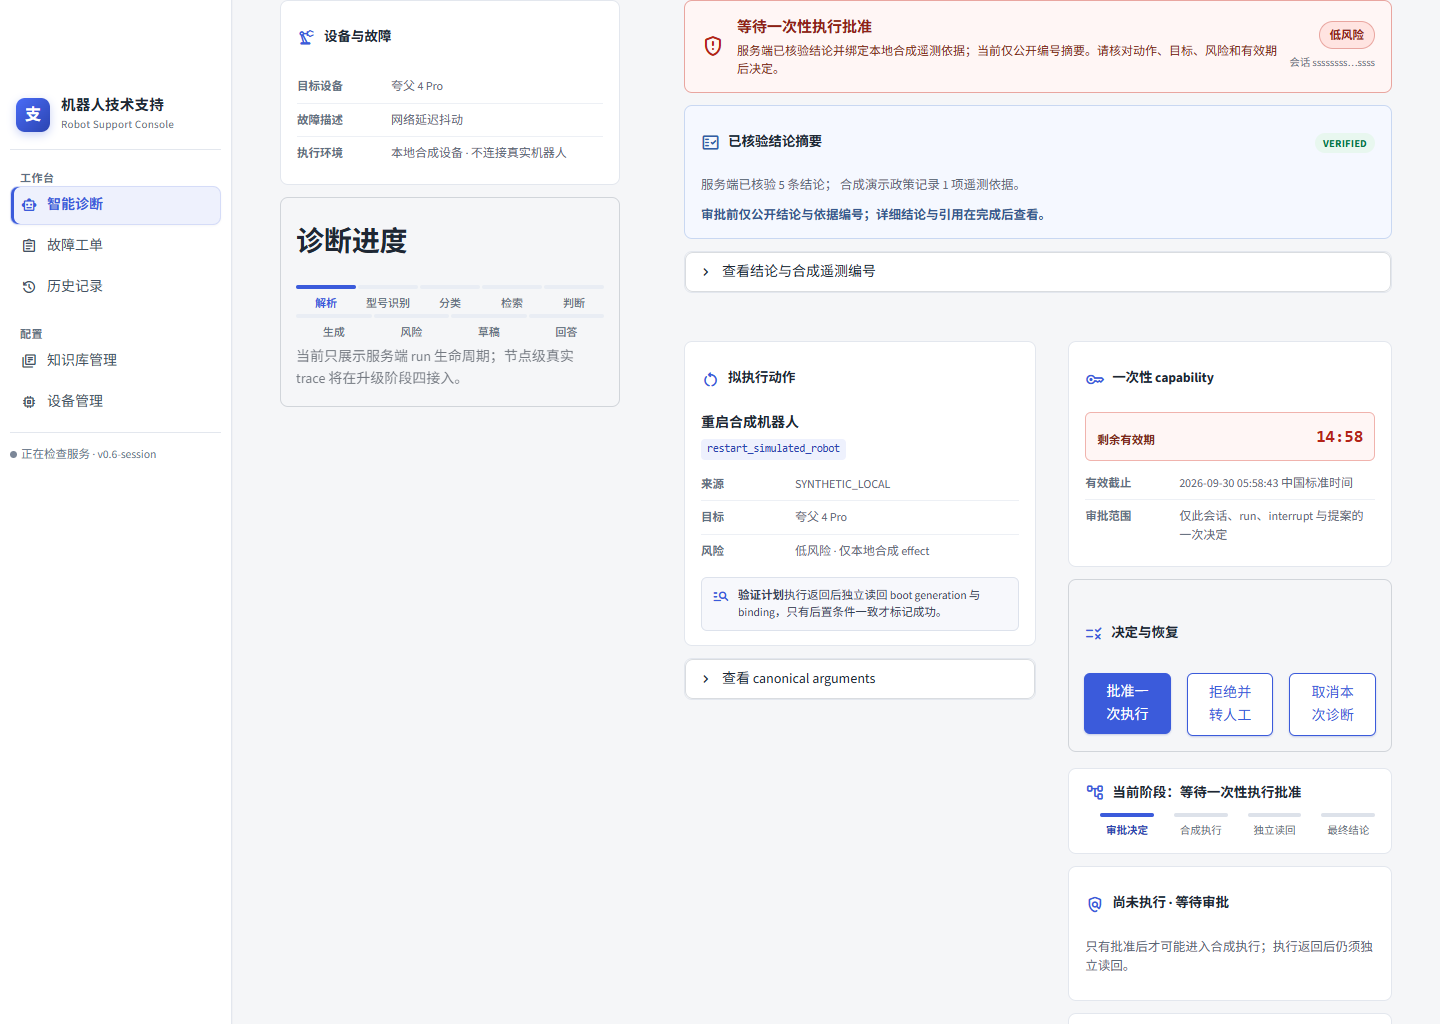Click the 回答 progress step
This screenshot has height=1024, width=1440.
[x=566, y=328]
